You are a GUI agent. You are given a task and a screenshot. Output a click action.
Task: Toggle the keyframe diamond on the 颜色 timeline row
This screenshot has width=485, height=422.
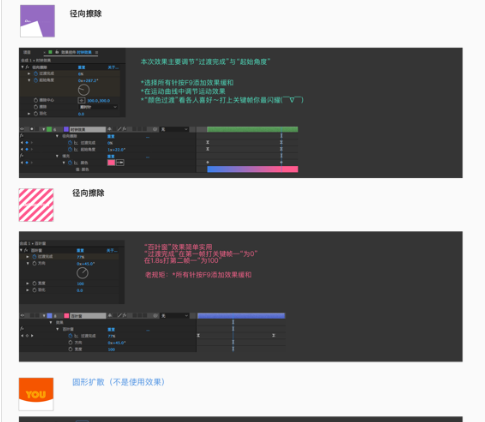click(27, 163)
